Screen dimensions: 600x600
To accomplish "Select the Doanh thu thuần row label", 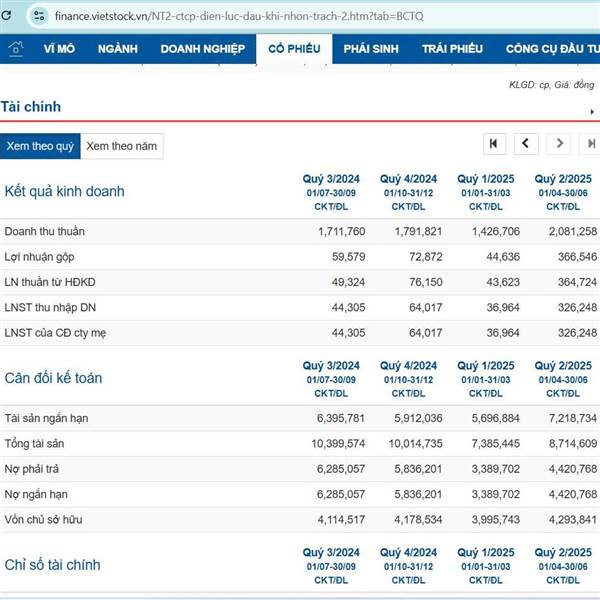I will click(x=44, y=231).
